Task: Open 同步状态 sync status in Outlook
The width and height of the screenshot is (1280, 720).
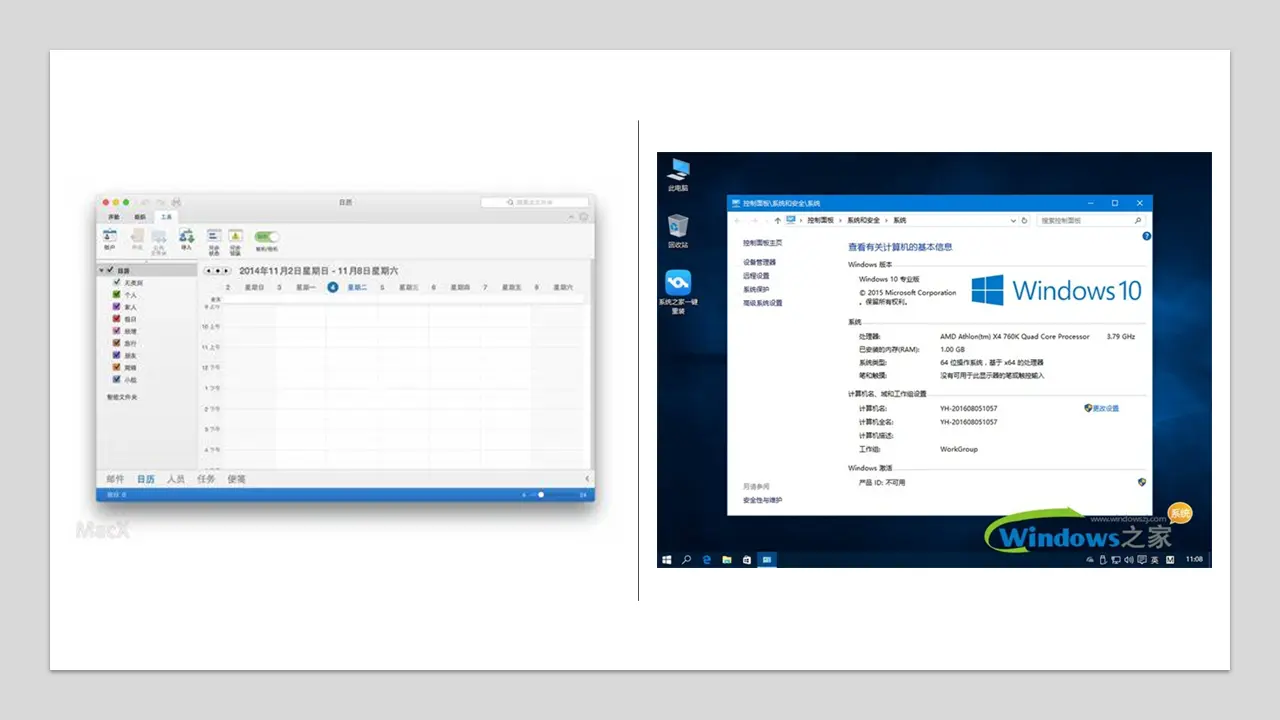Action: pyautogui.click(x=213, y=240)
